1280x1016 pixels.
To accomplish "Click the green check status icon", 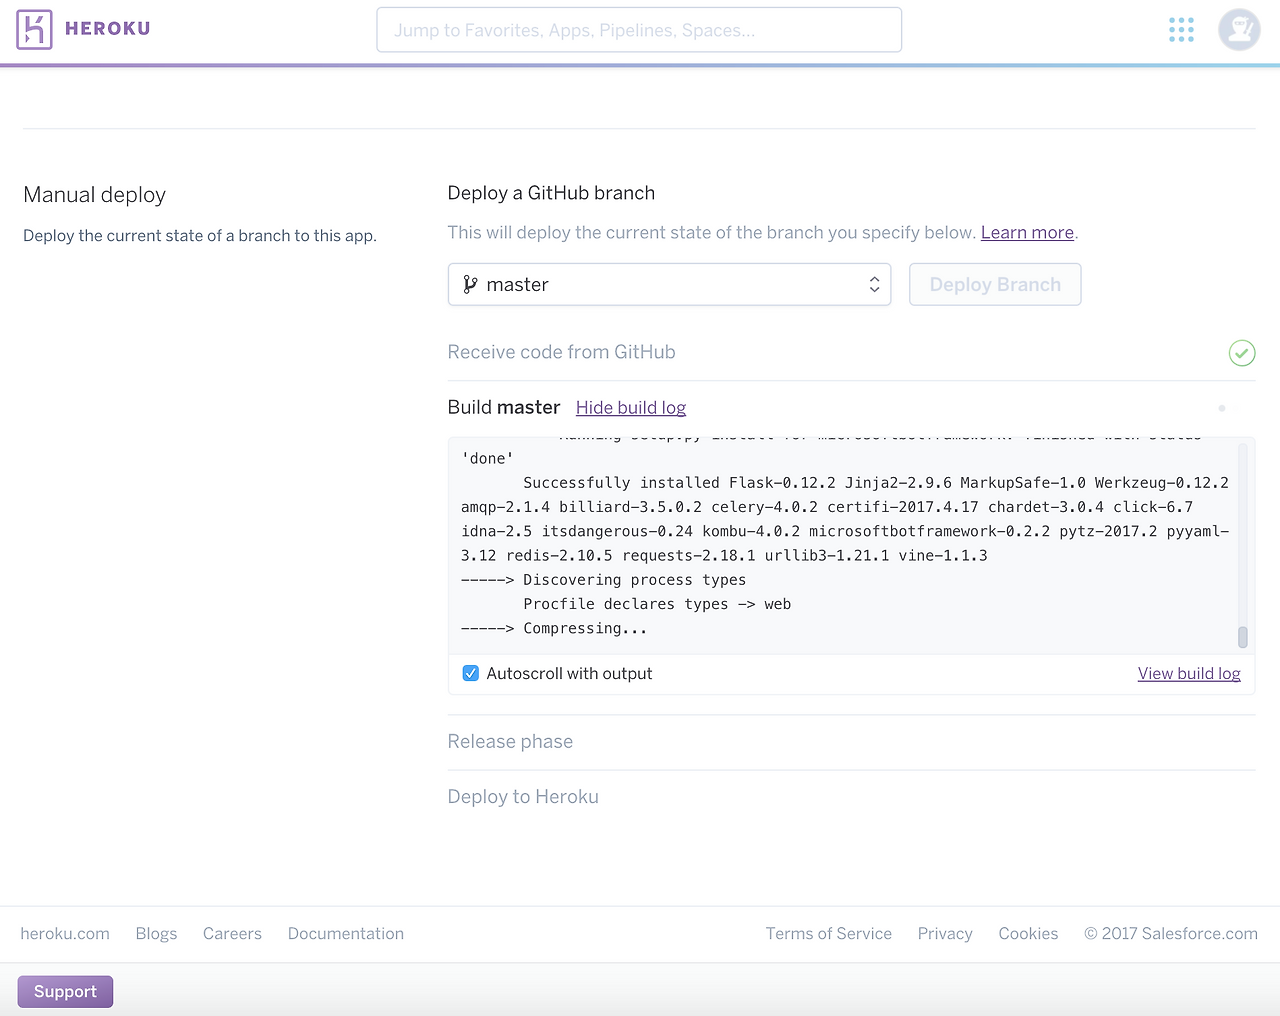I will (1242, 353).
